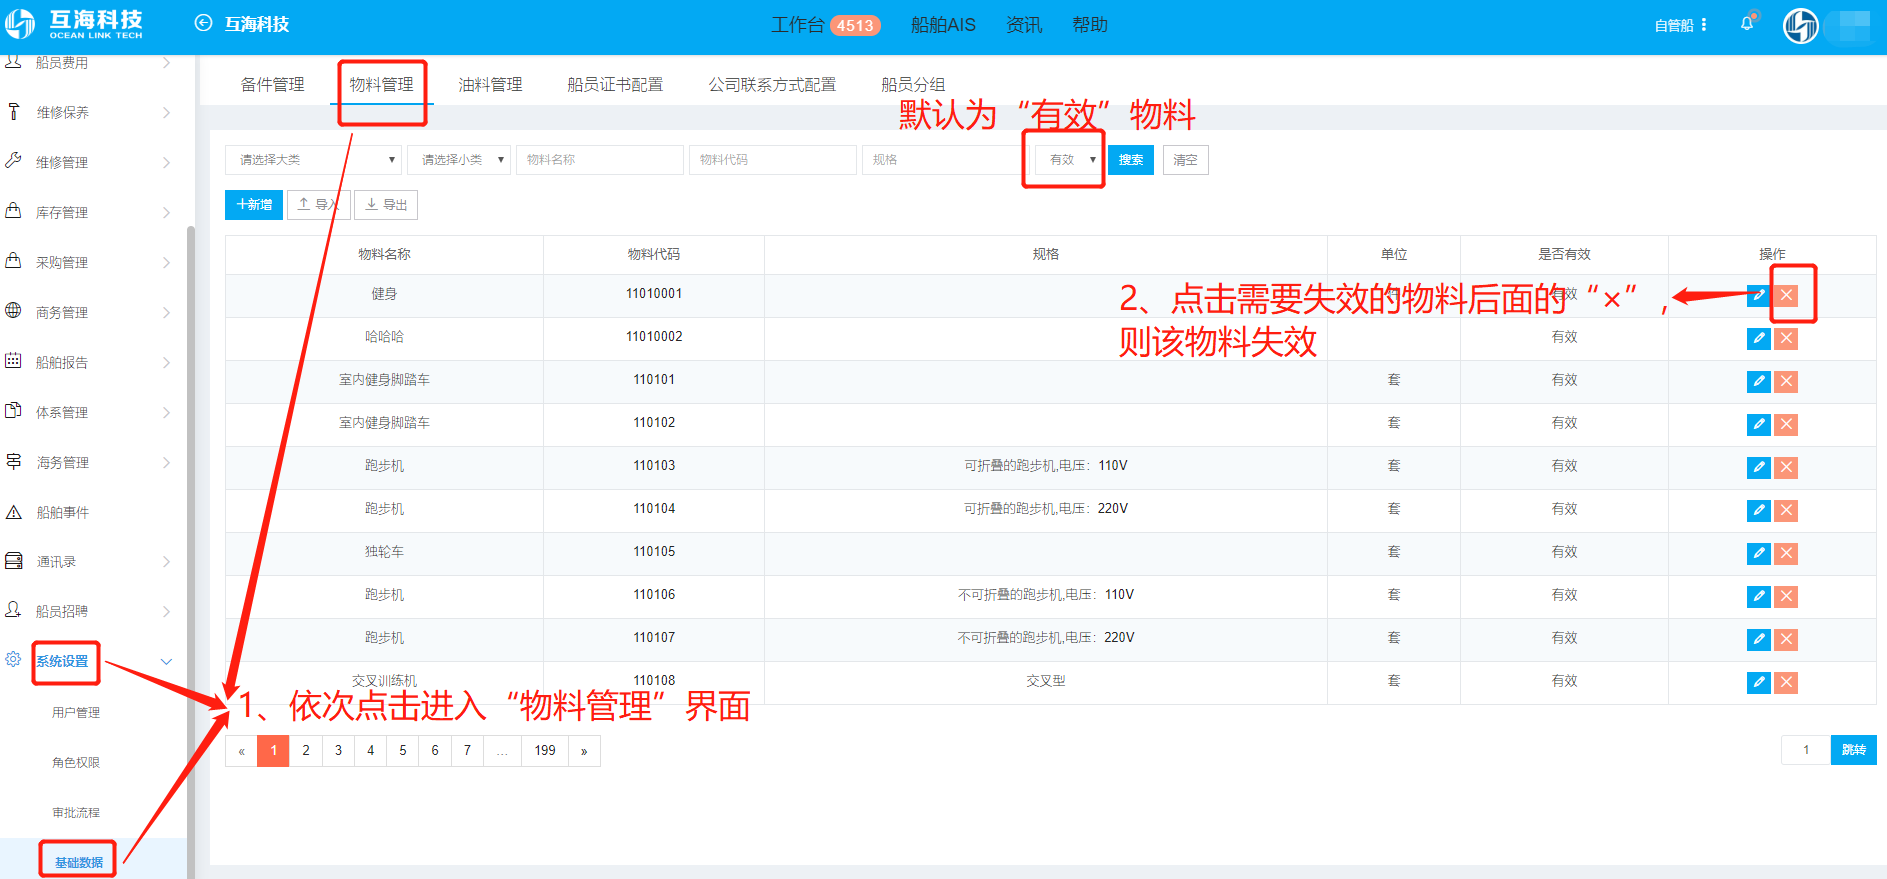This screenshot has width=1887, height=879.
Task: Edit the 跑步机 110106 row
Action: point(1758,596)
